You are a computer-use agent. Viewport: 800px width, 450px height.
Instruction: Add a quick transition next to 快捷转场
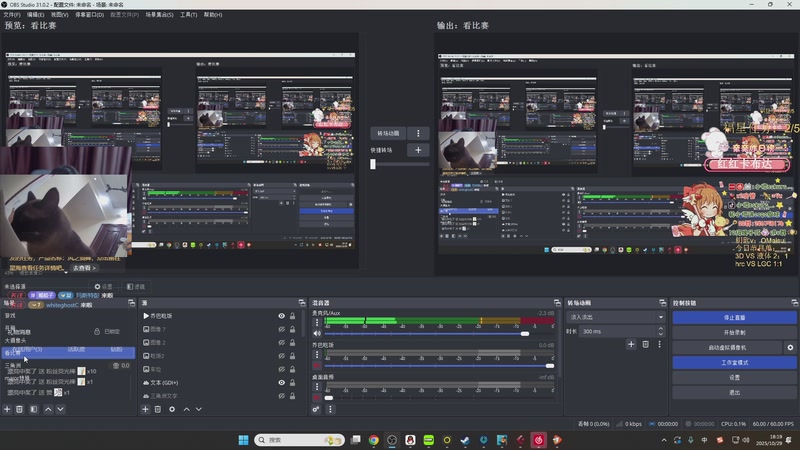tap(418, 150)
